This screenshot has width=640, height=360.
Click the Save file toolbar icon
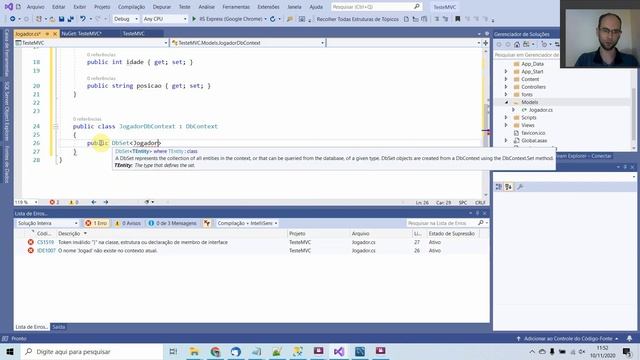[x=61, y=19]
